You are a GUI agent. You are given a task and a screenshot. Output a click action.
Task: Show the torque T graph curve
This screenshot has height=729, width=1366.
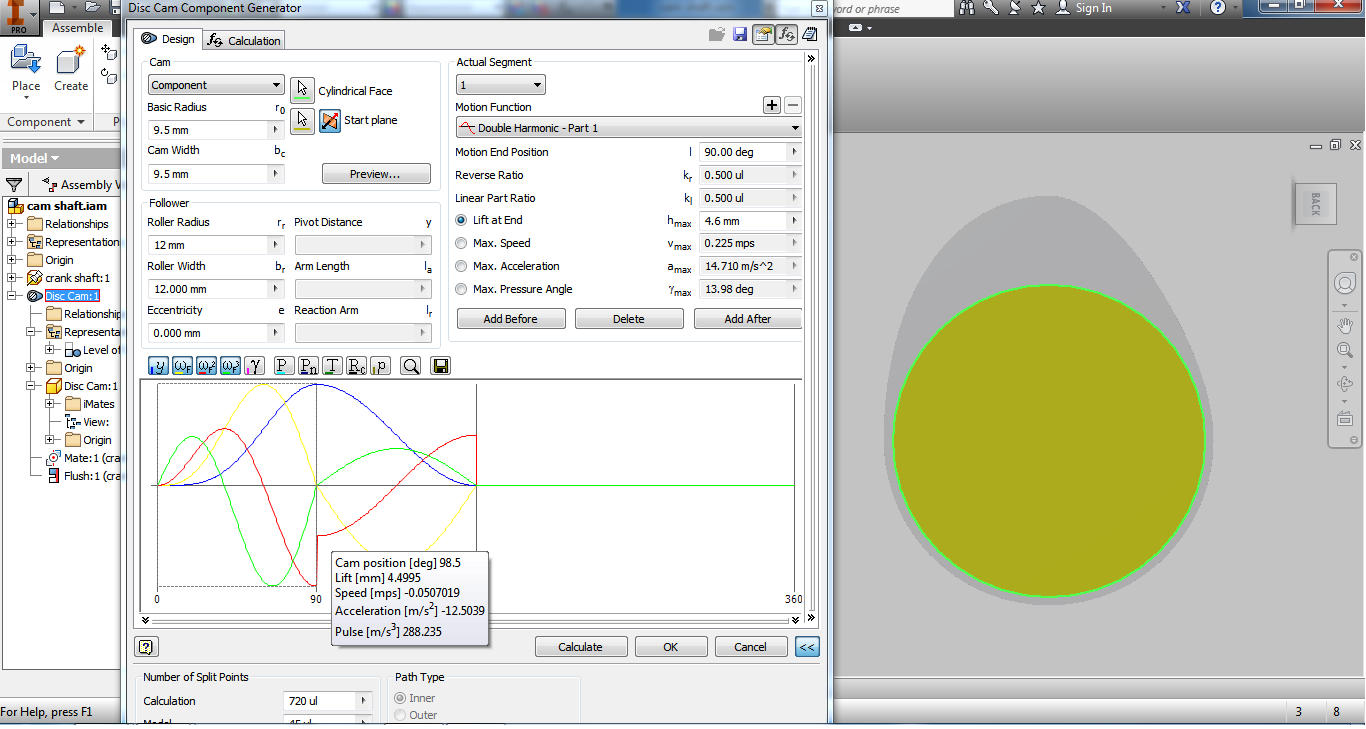[332, 366]
